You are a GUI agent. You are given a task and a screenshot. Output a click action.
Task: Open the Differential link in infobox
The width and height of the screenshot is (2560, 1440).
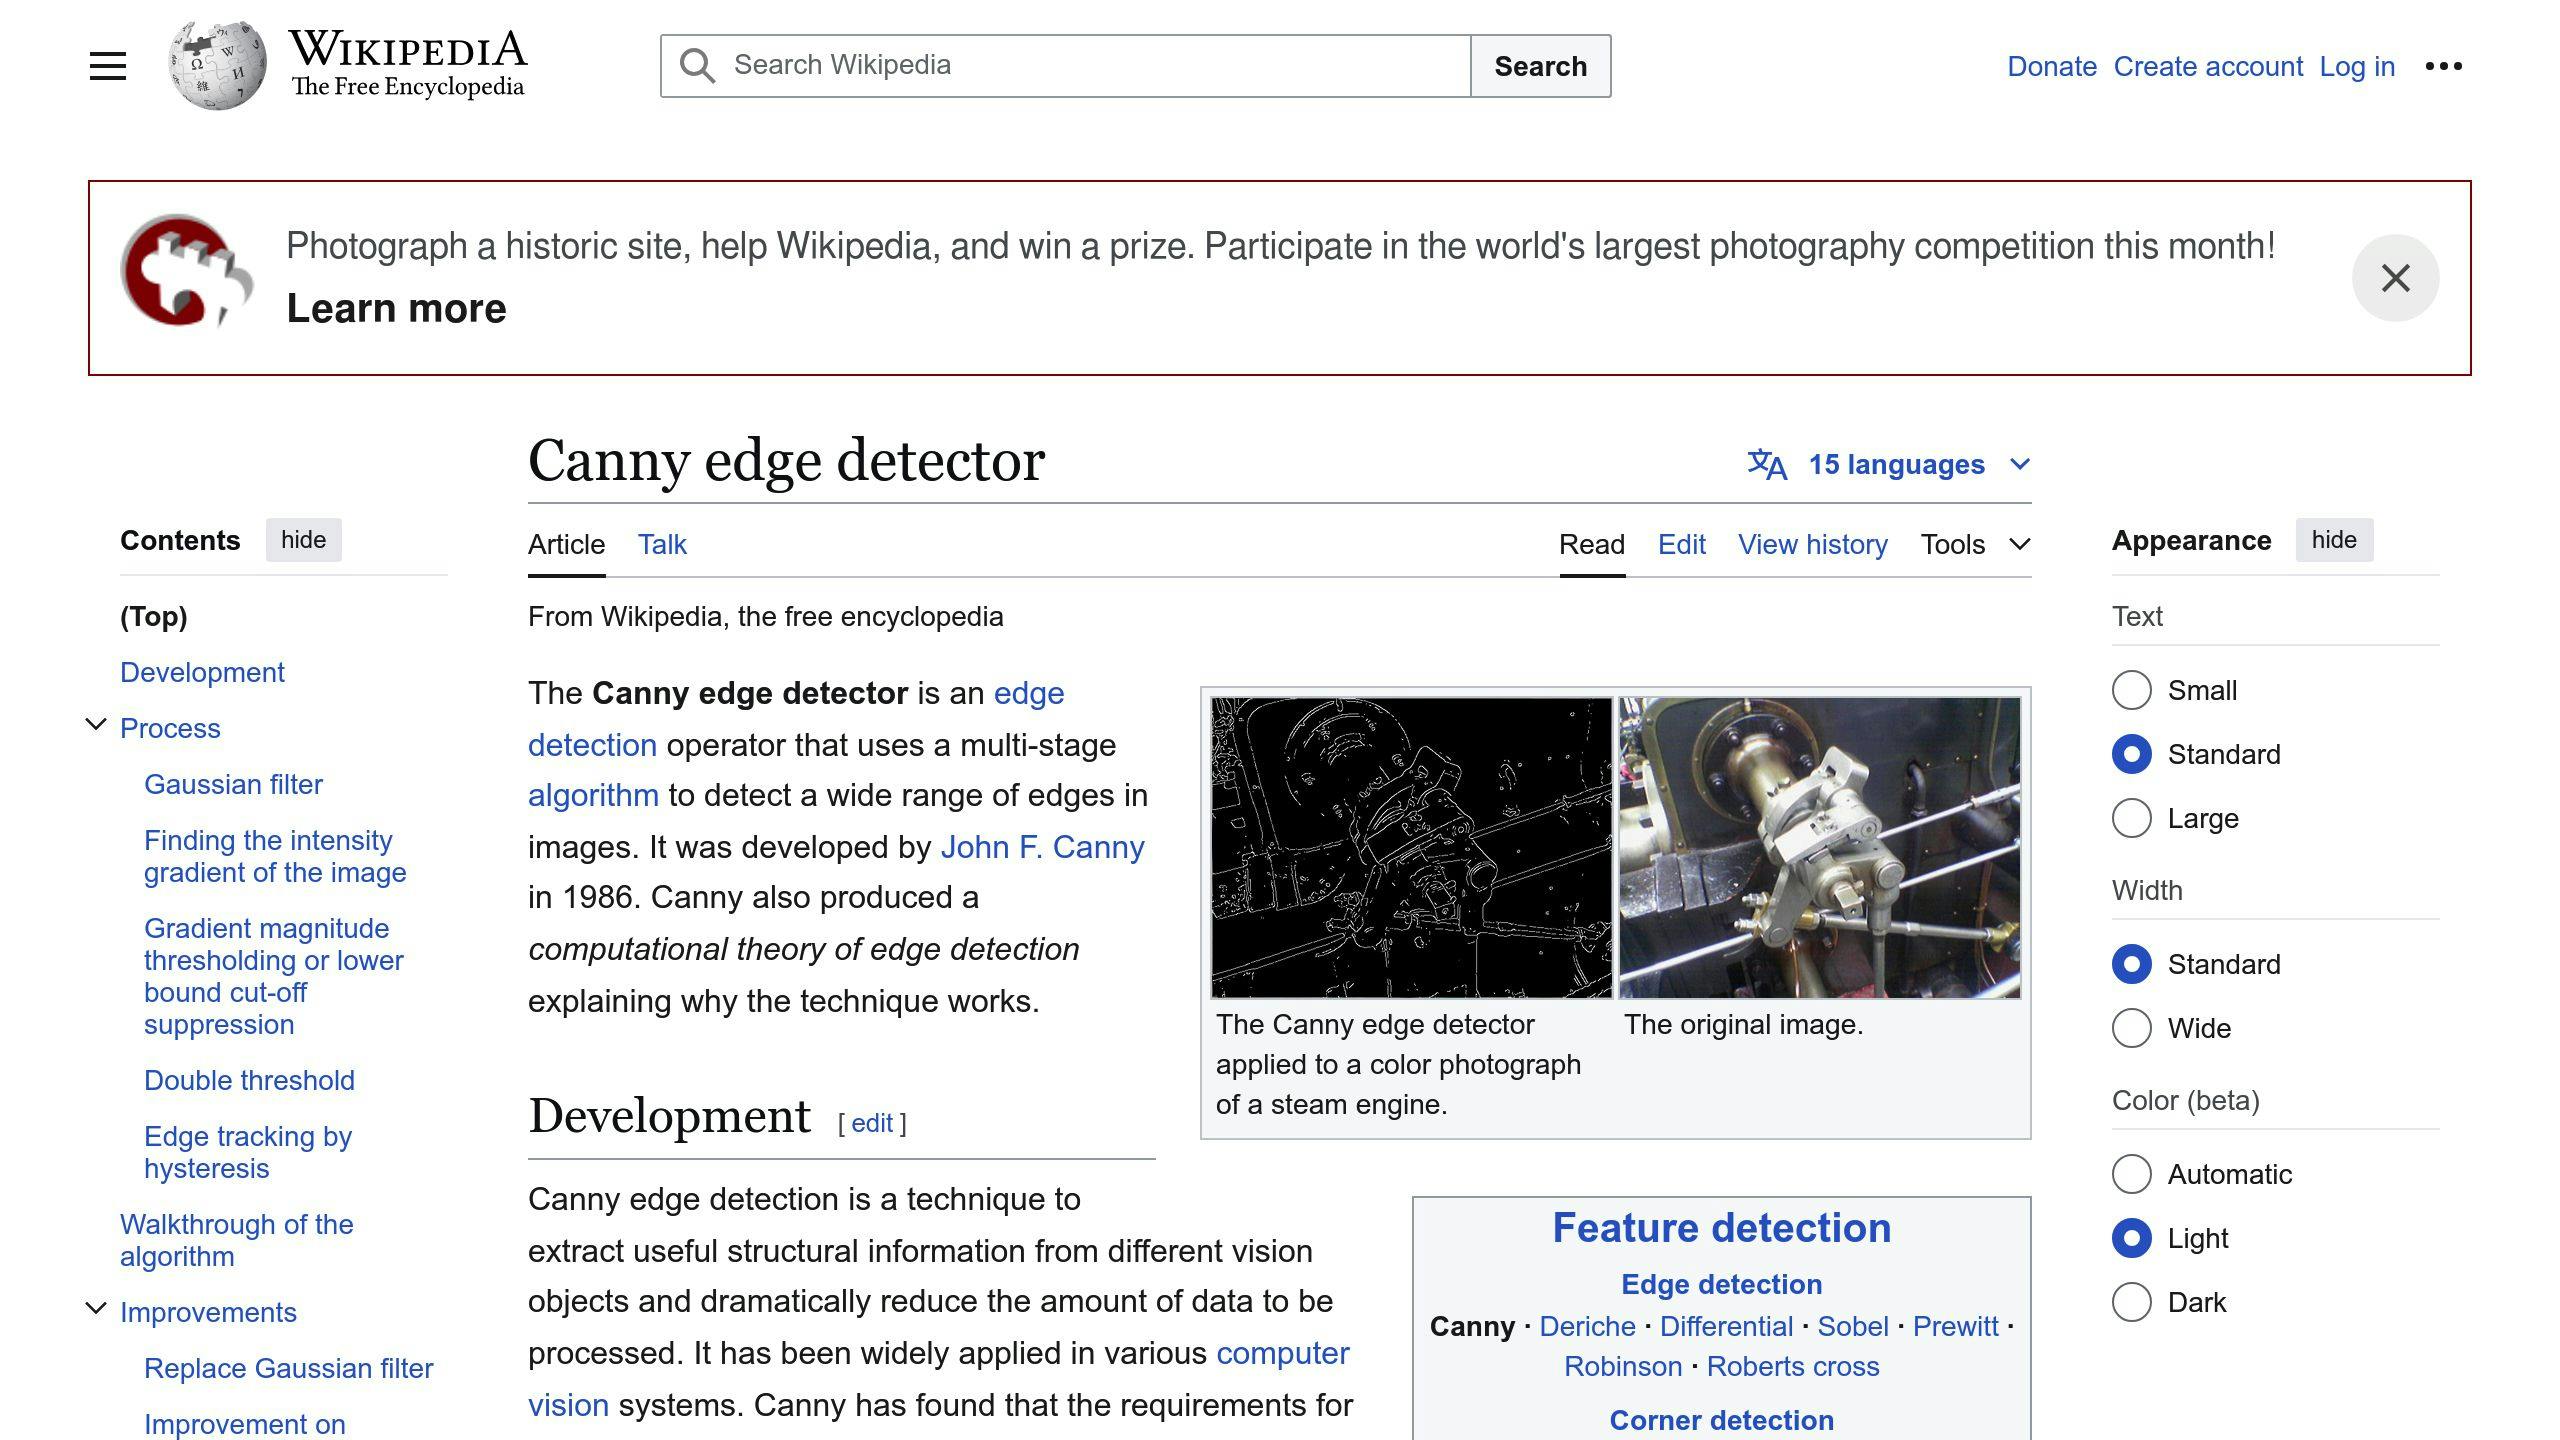point(1726,1326)
